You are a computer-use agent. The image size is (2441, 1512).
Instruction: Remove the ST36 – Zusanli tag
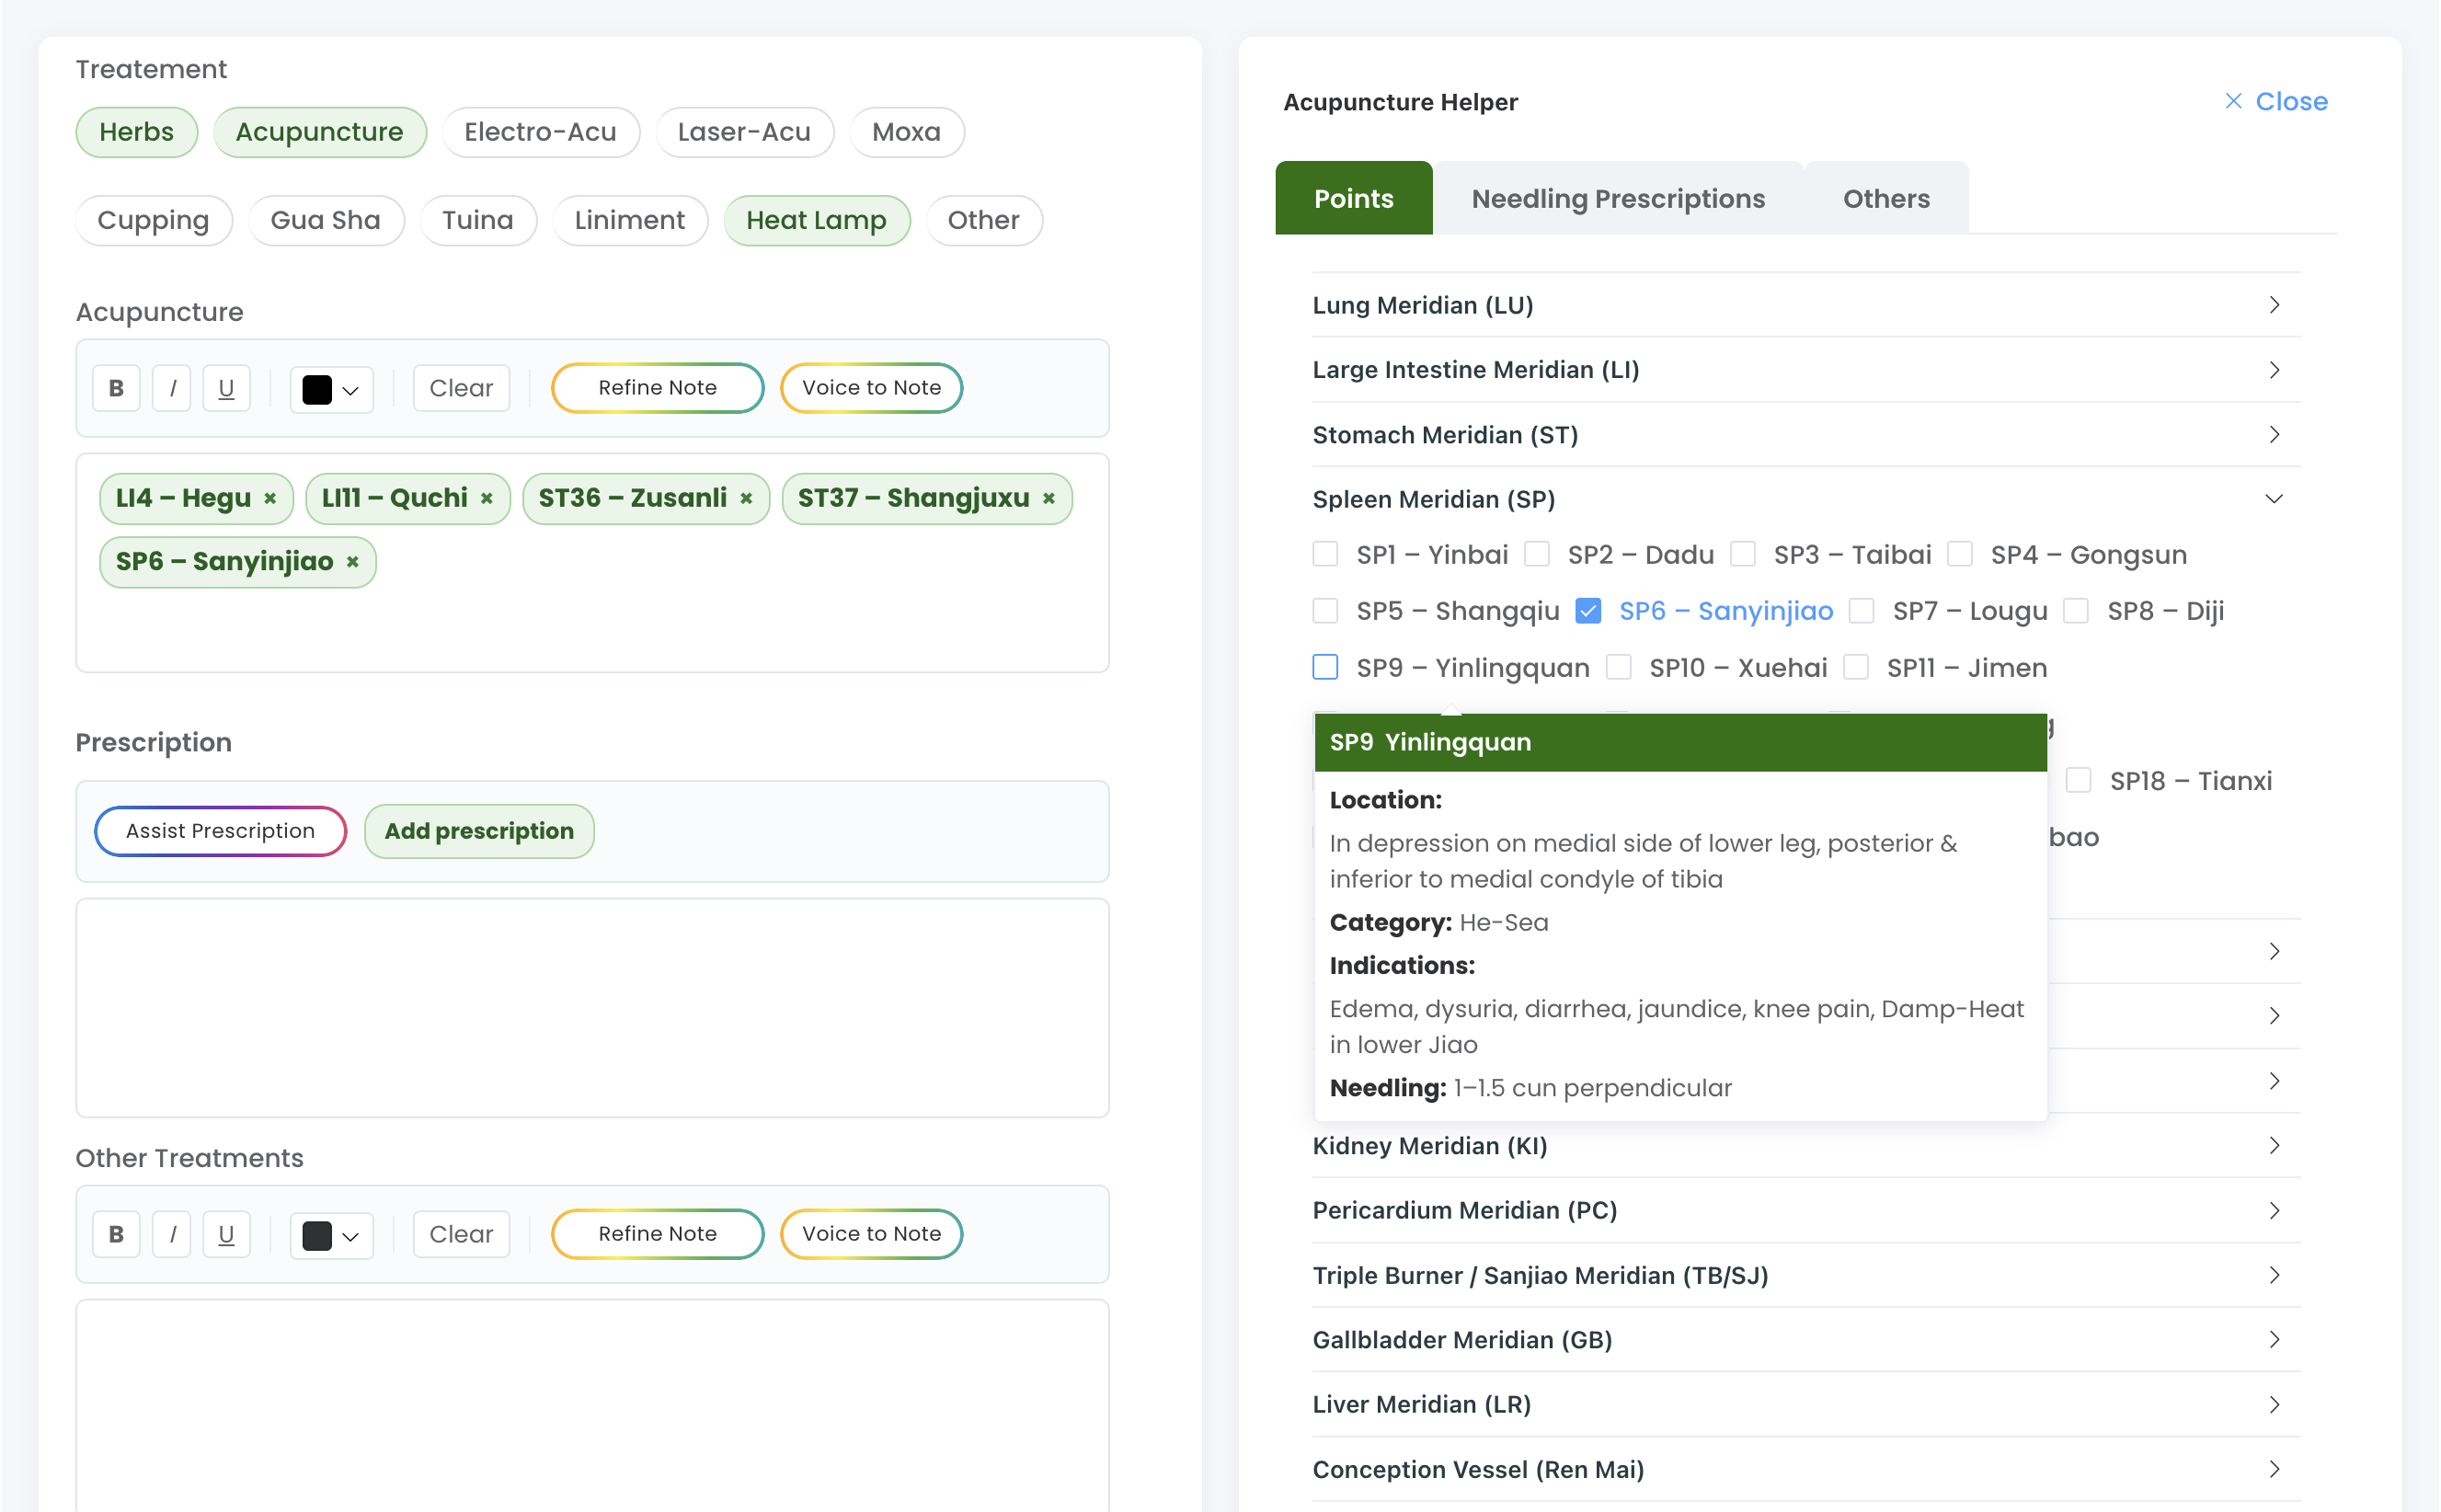[746, 498]
